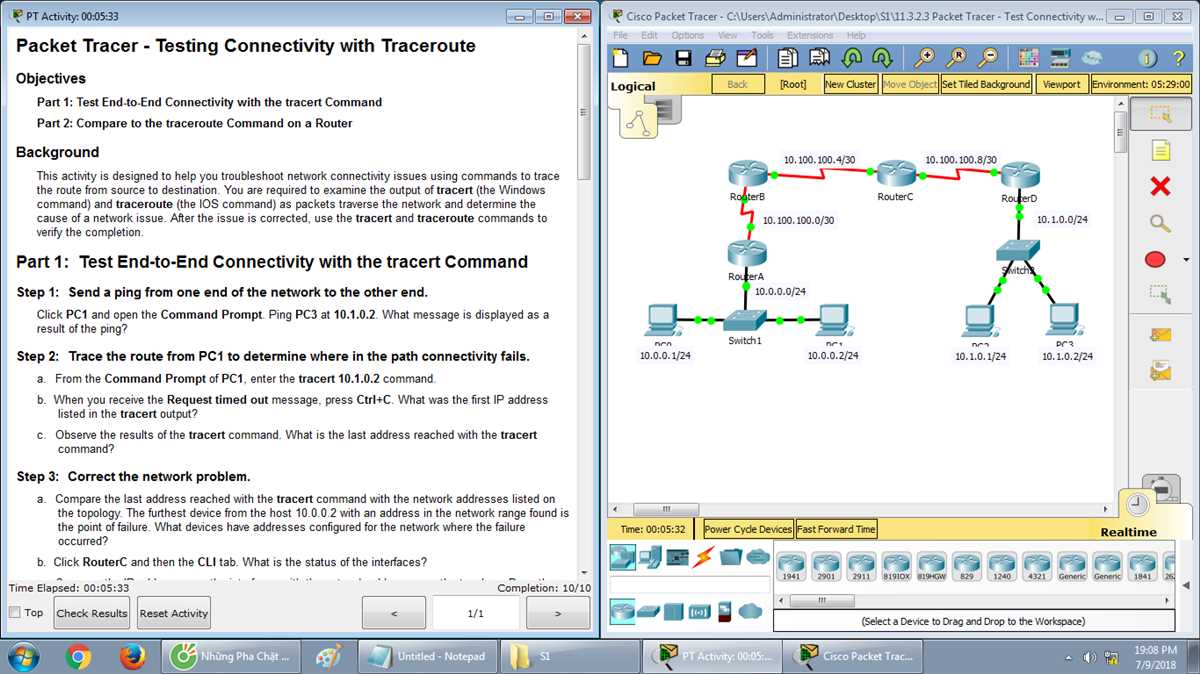
Task: Click the Redo green arrow icon
Action: pos(882,58)
